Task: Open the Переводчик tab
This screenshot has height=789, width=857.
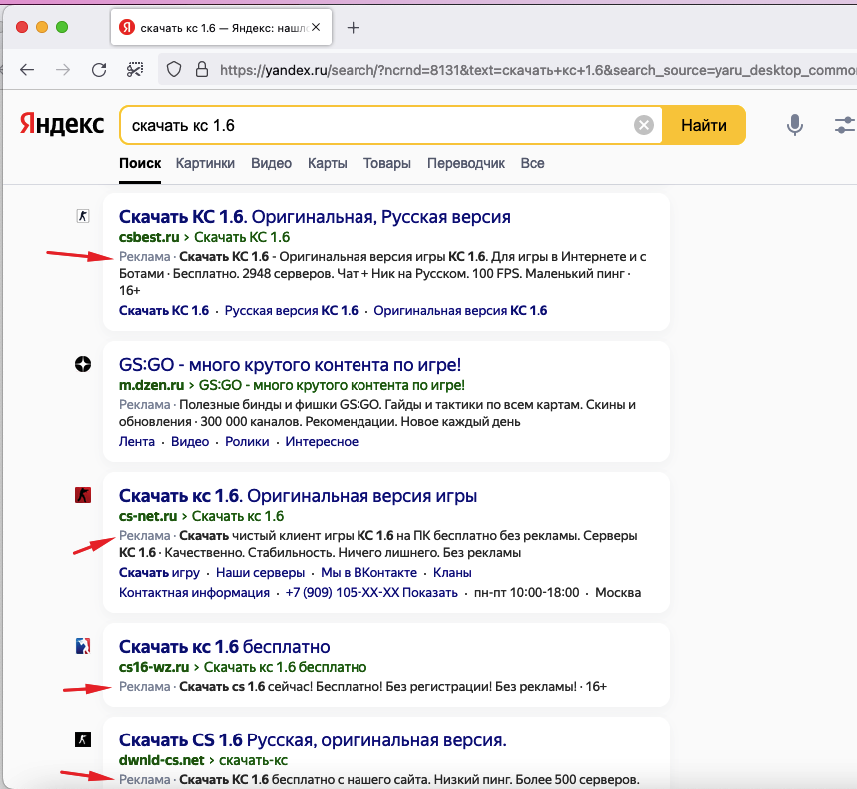Action: pyautogui.click(x=466, y=163)
